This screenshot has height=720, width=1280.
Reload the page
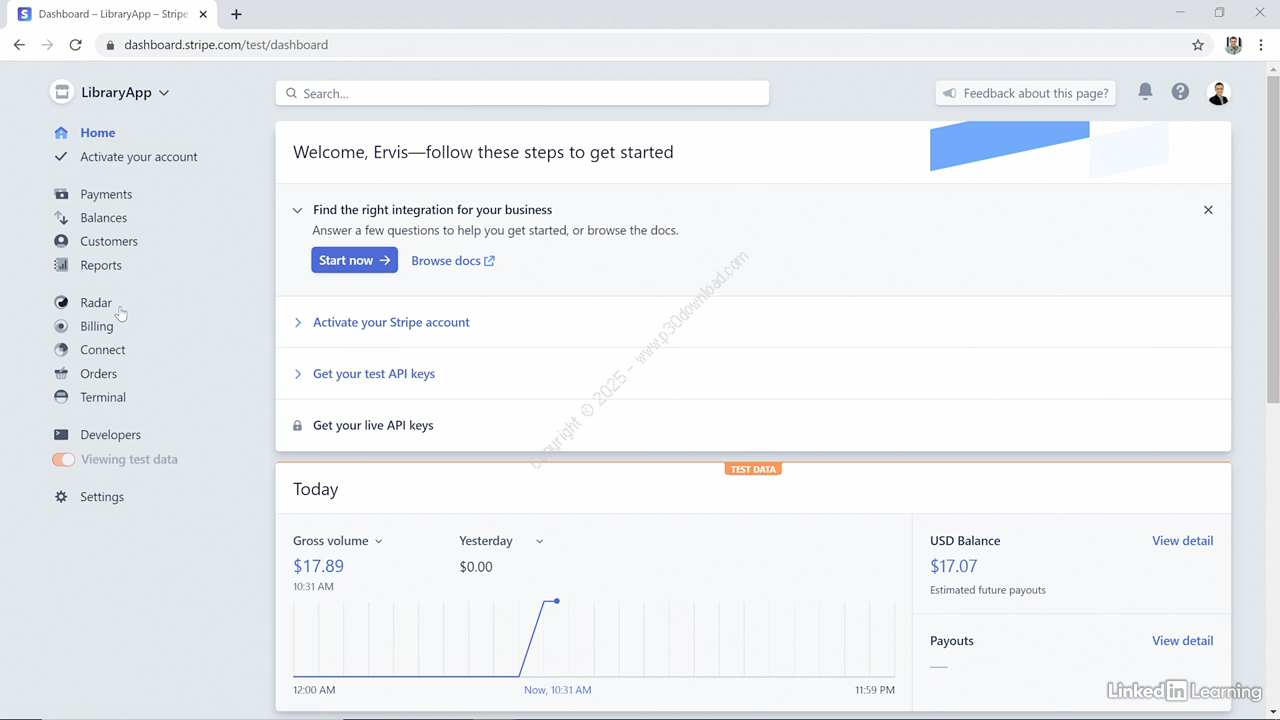tap(75, 45)
